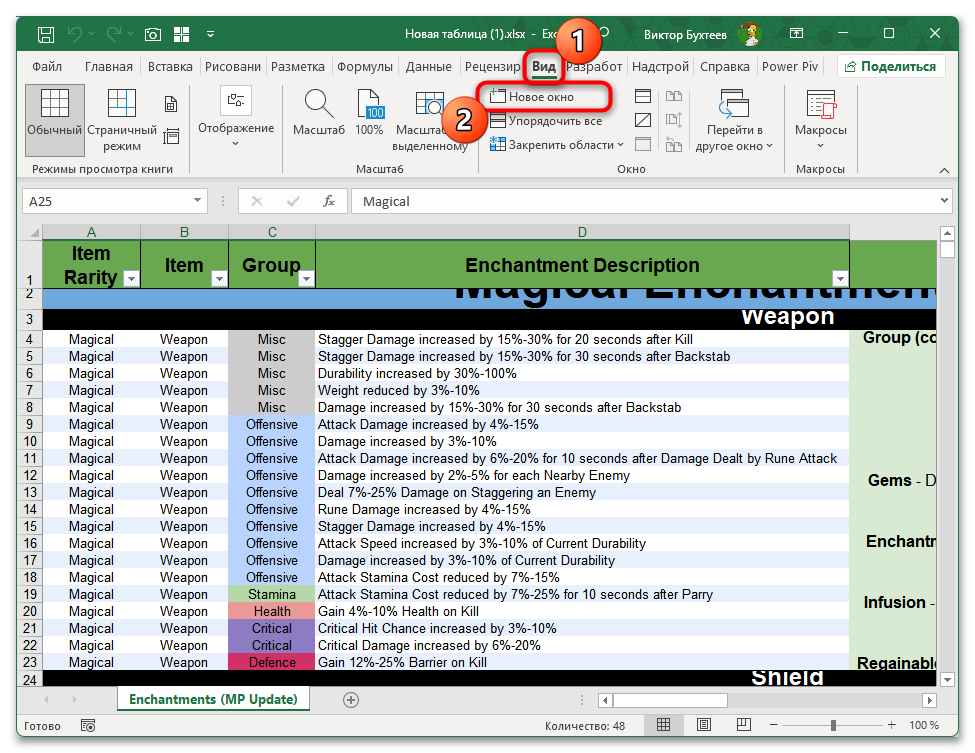
Task: Click the camera icon in the quick access toolbar
Action: point(152,34)
